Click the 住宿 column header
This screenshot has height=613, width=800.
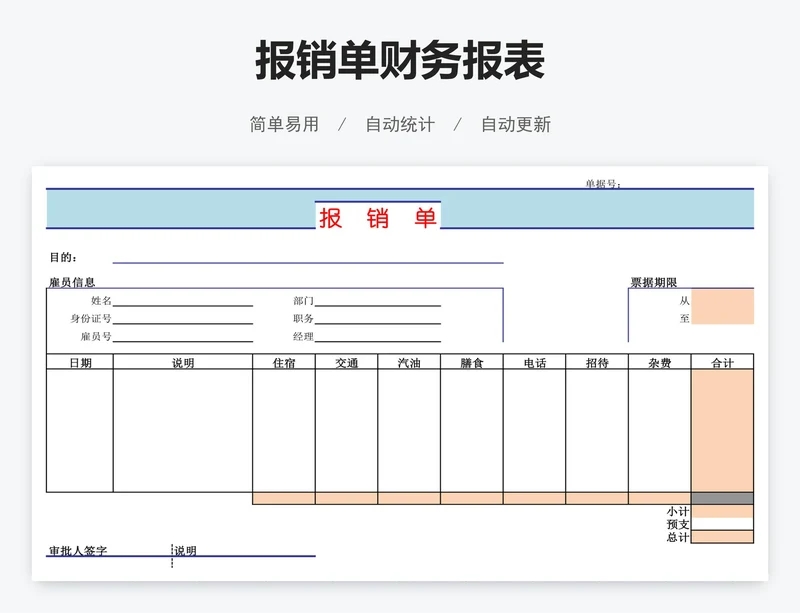tap(284, 362)
